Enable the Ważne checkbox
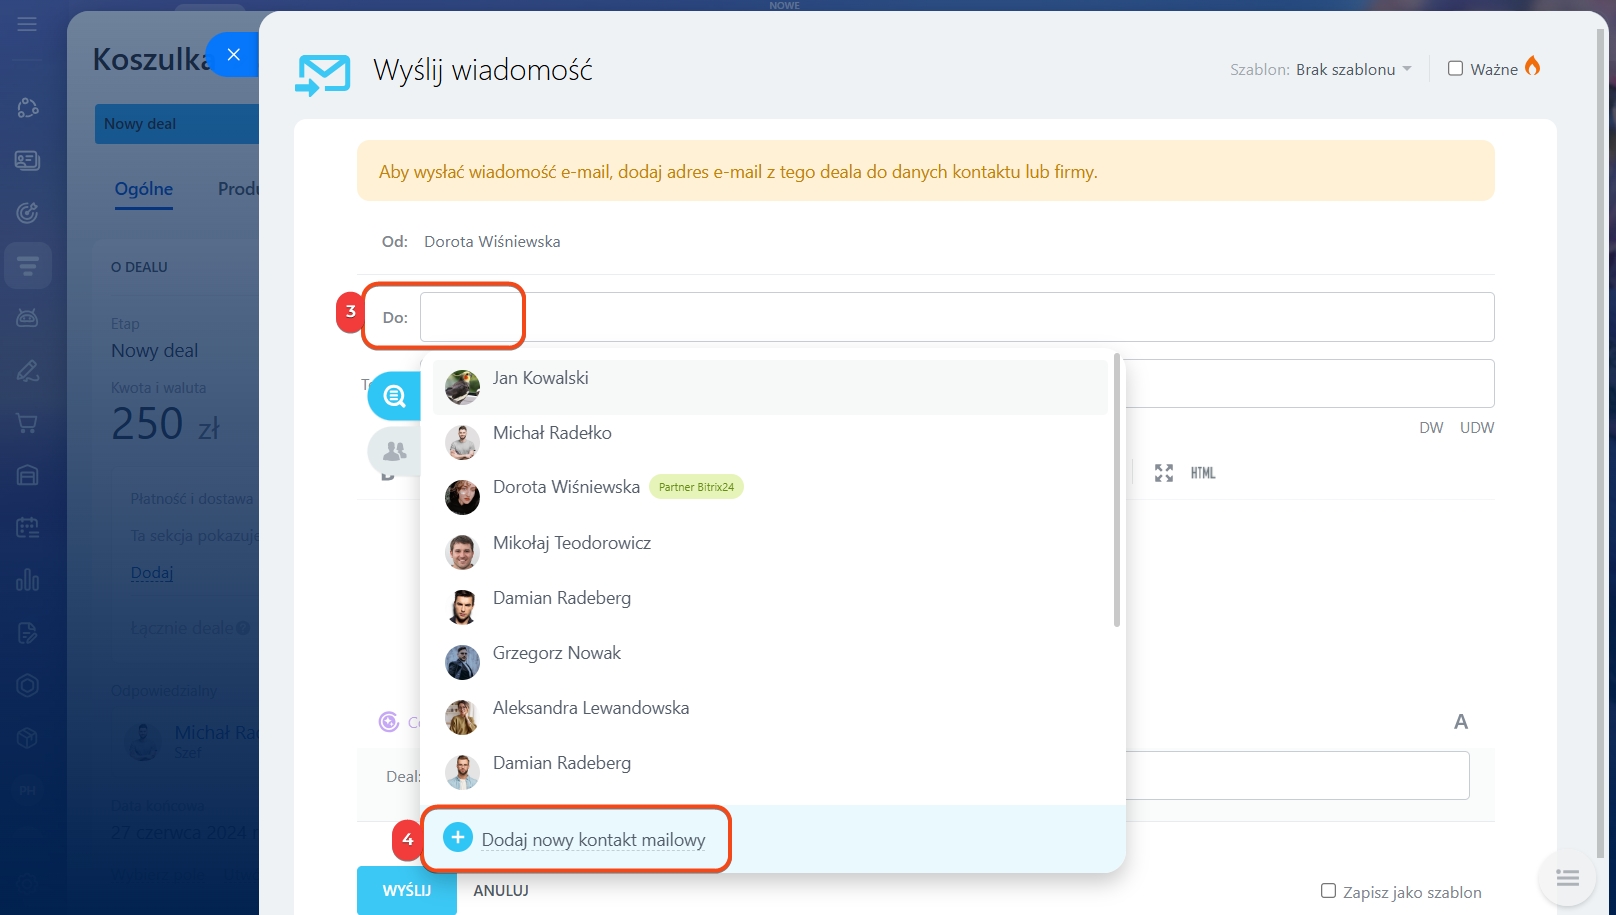This screenshot has width=1616, height=915. (1455, 69)
